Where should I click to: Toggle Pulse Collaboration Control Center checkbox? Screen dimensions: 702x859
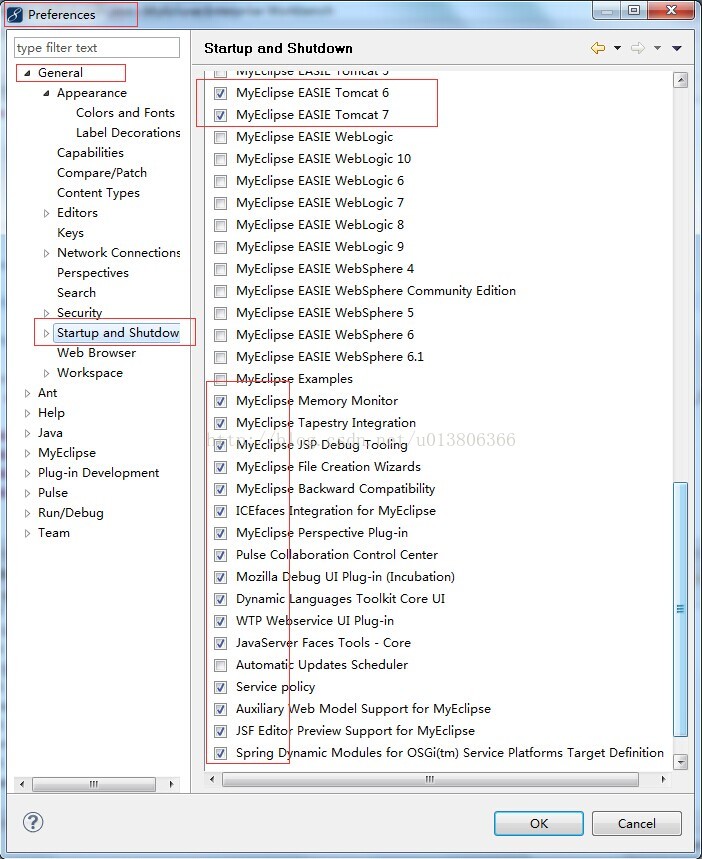click(220, 555)
